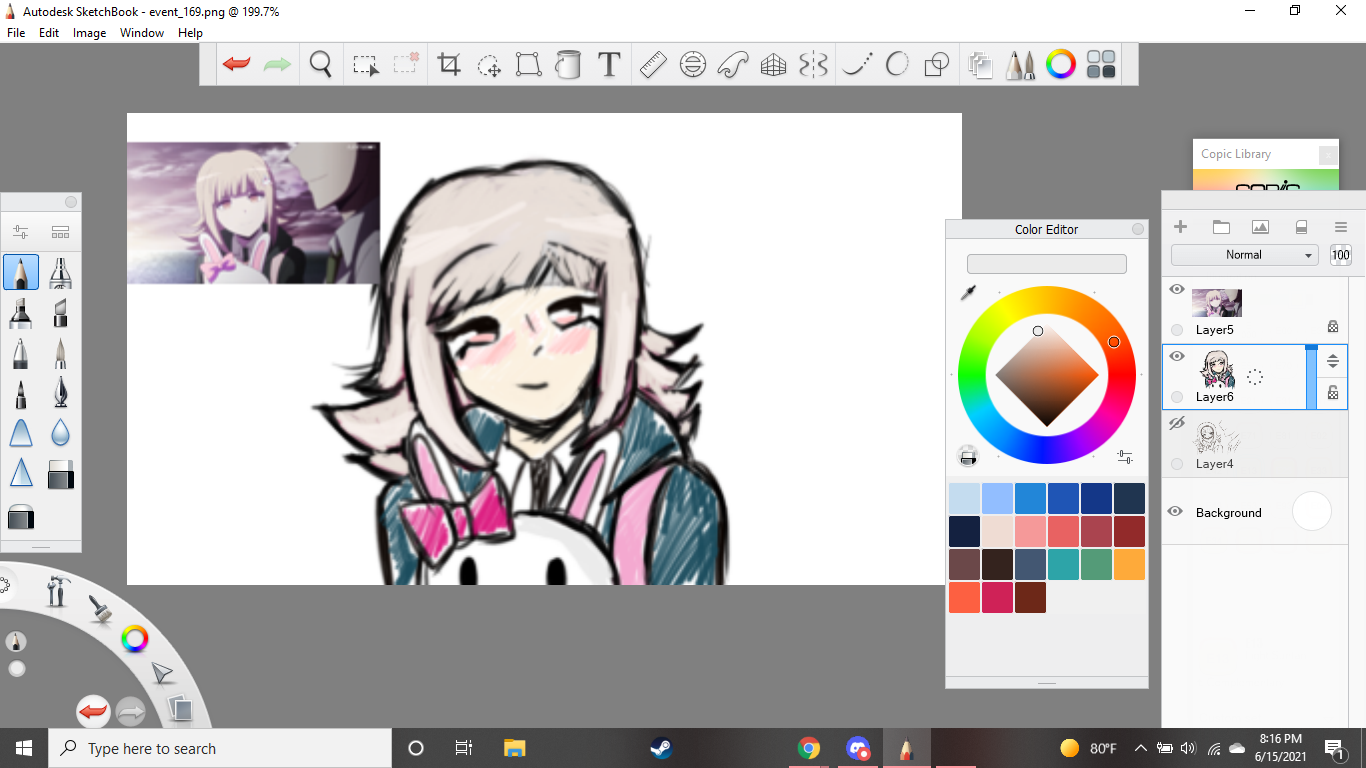Choose the Crop tool

[x=449, y=65]
